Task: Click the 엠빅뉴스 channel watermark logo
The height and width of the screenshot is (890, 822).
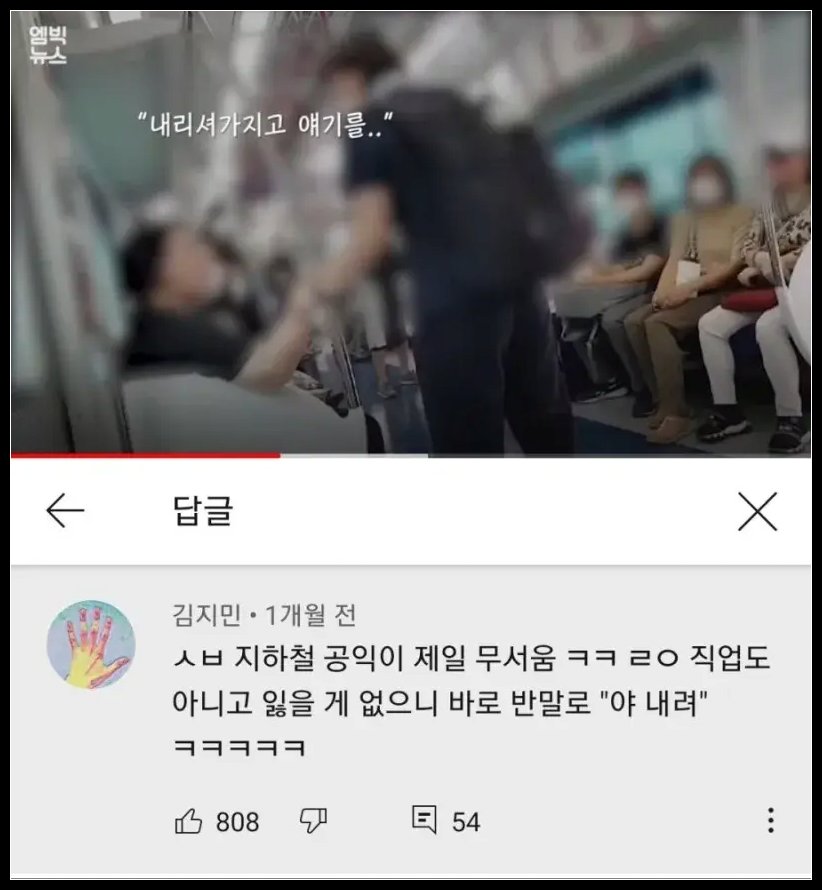Action: [x=48, y=45]
